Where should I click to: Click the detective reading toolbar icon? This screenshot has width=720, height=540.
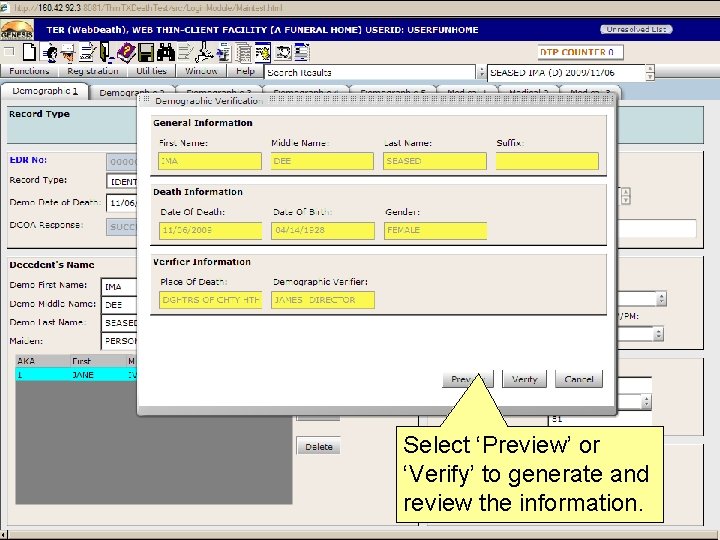click(283, 52)
